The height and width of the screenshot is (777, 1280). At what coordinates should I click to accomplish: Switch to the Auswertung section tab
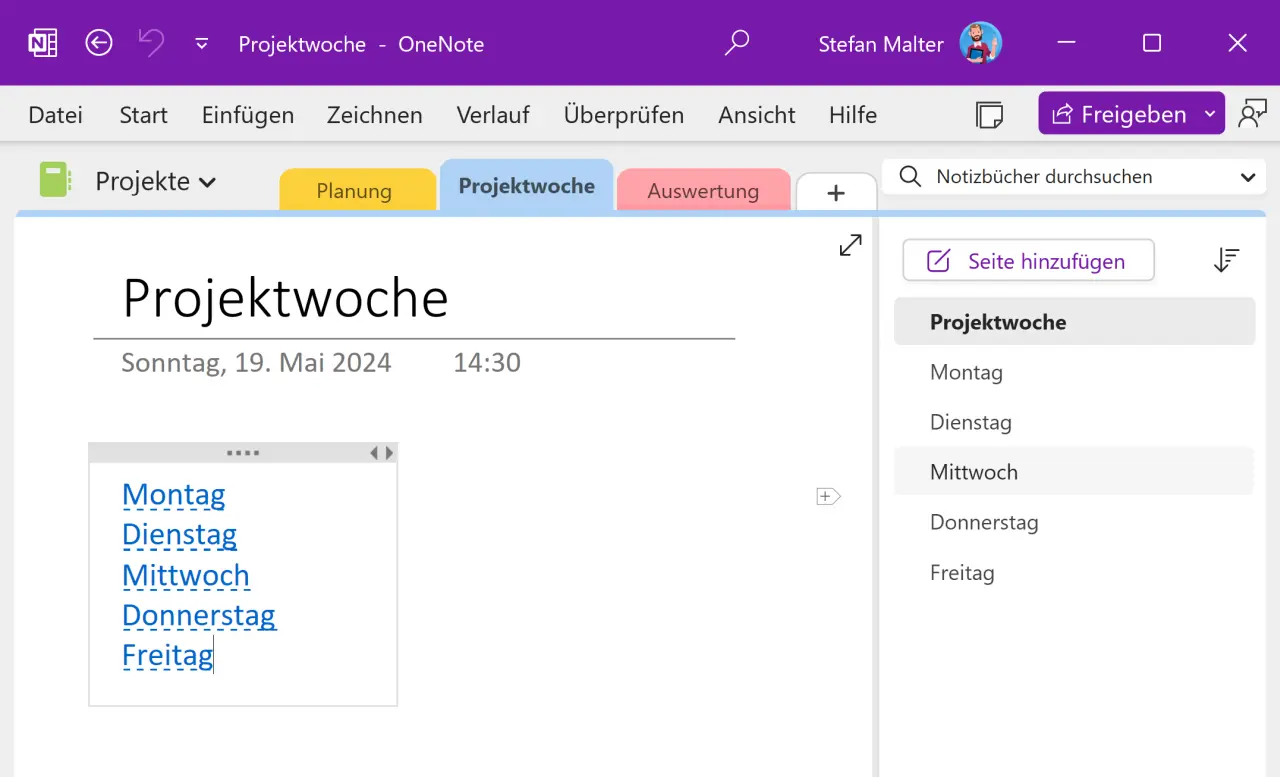pos(704,190)
